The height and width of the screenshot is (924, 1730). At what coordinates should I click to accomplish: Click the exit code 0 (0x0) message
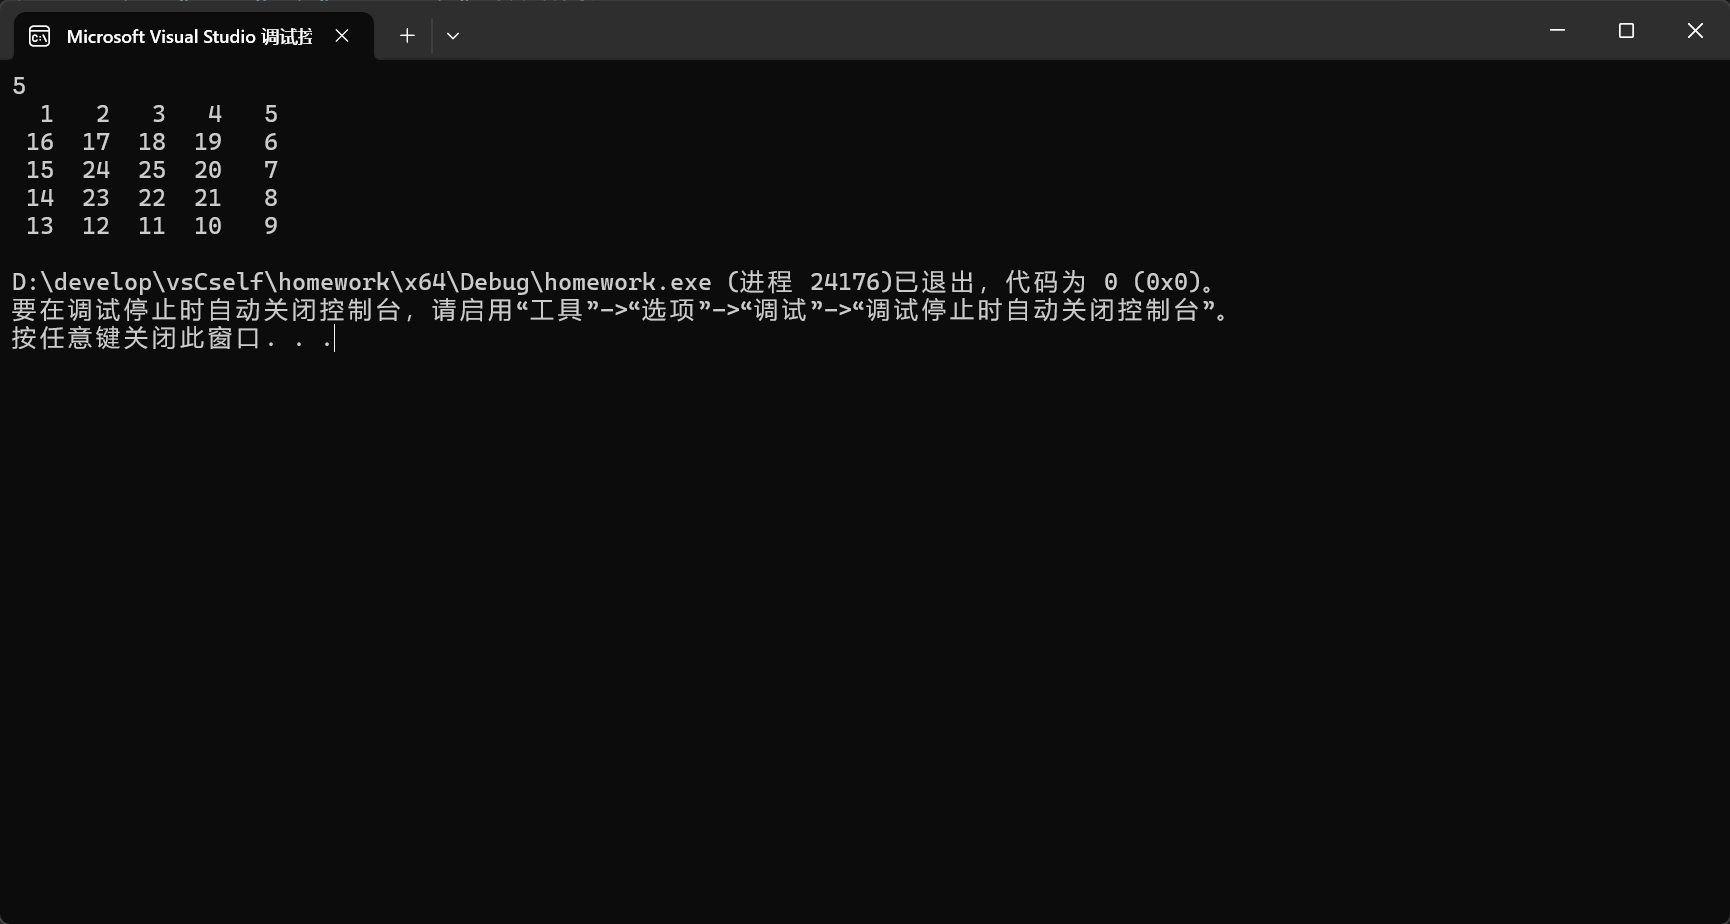(1150, 281)
